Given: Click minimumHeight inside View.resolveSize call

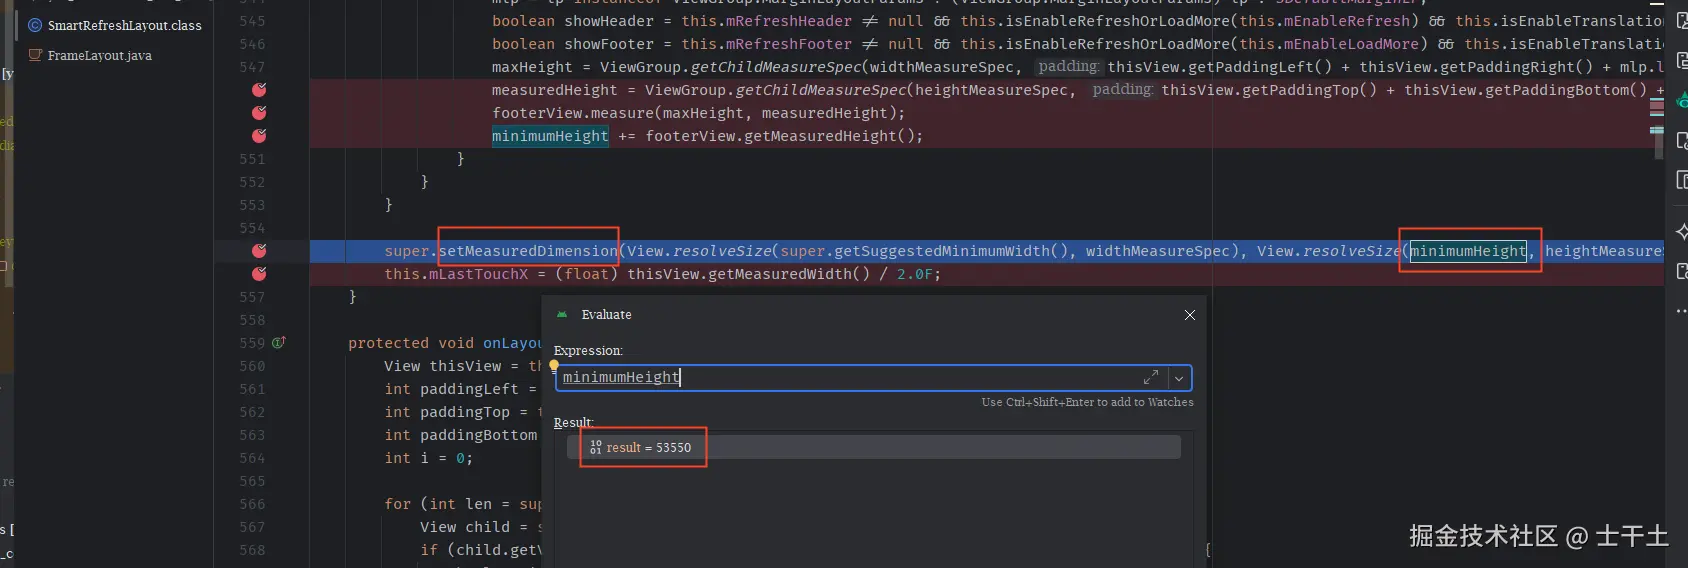Looking at the screenshot, I should tap(1468, 251).
